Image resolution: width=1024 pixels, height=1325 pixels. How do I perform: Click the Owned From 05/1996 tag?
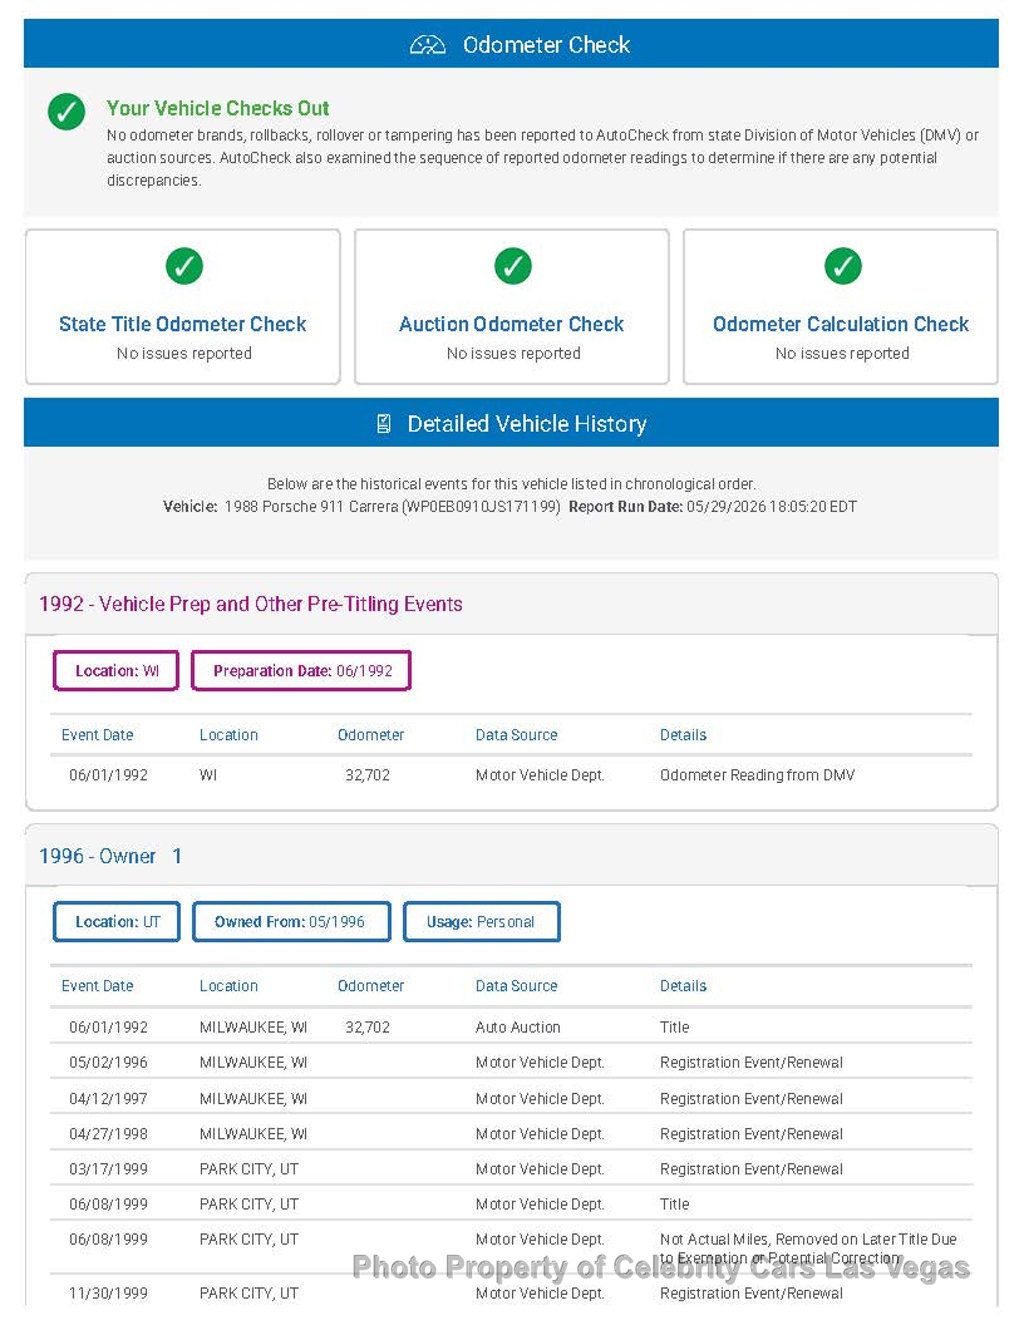(x=291, y=922)
